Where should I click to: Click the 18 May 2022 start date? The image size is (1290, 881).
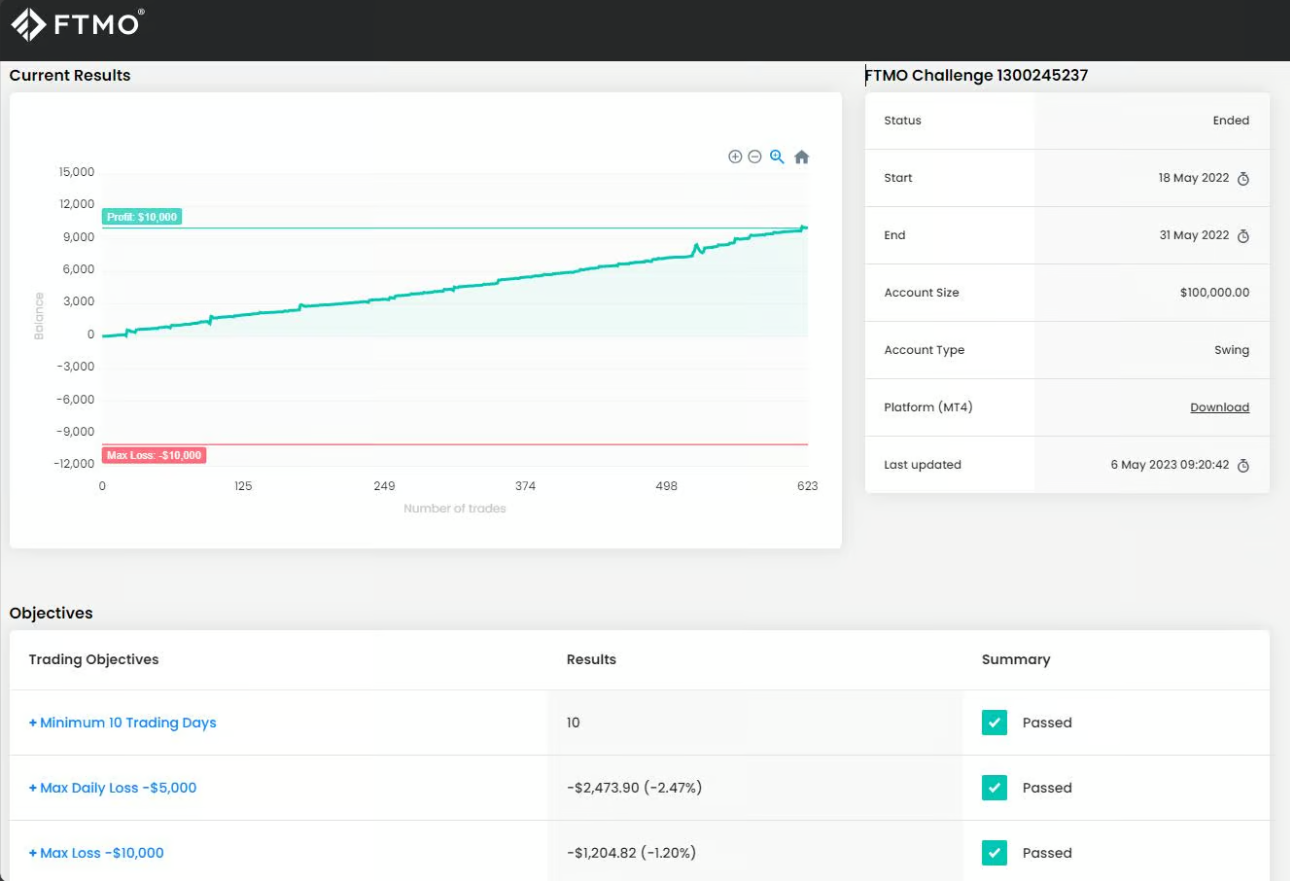pos(1193,178)
